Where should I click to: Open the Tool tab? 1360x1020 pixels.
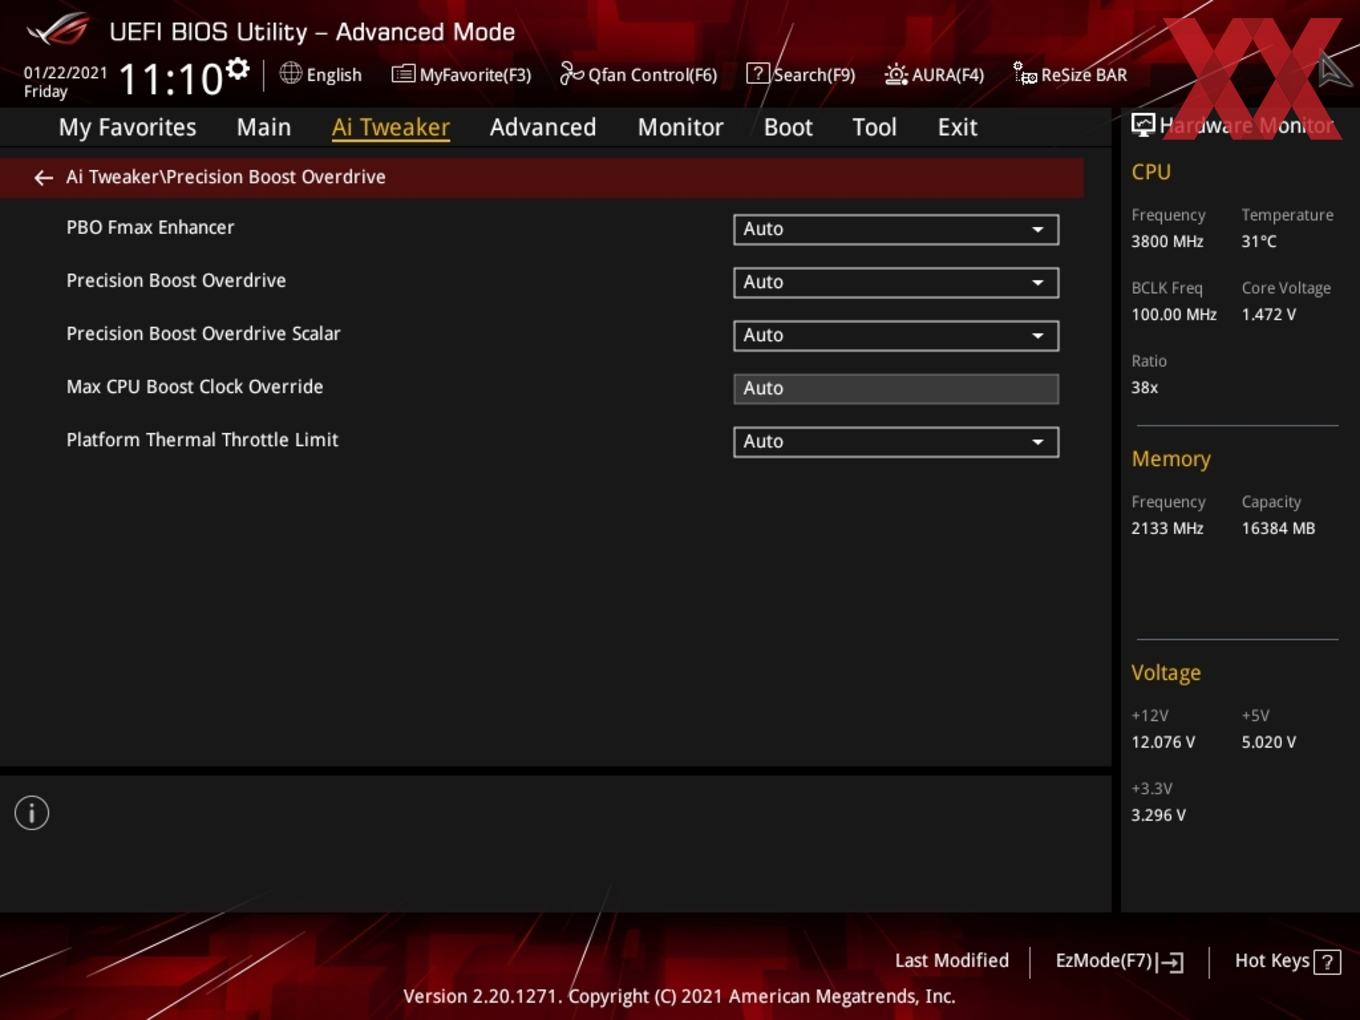point(874,127)
